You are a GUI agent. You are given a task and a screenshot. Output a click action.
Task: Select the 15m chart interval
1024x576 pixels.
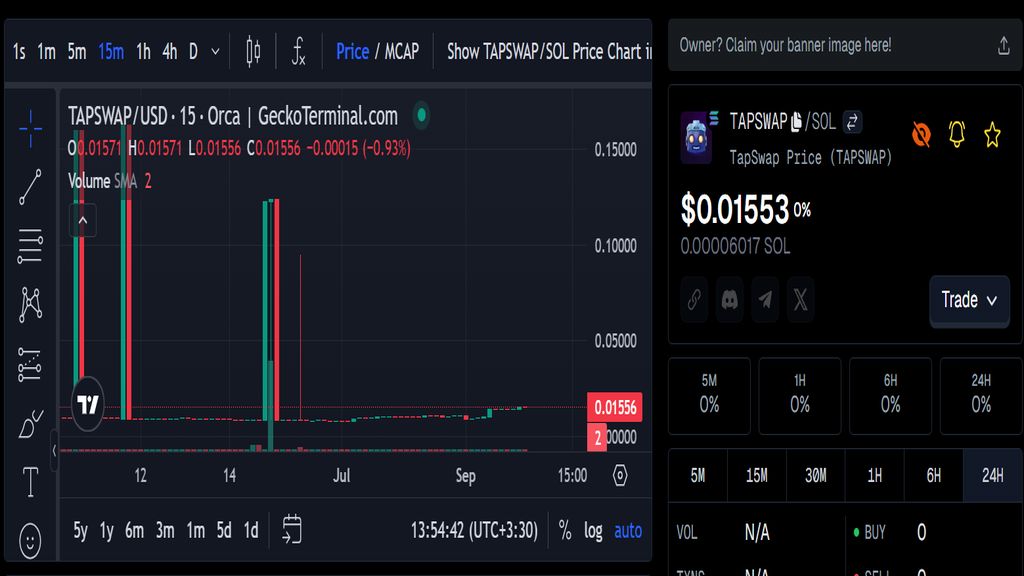click(111, 52)
